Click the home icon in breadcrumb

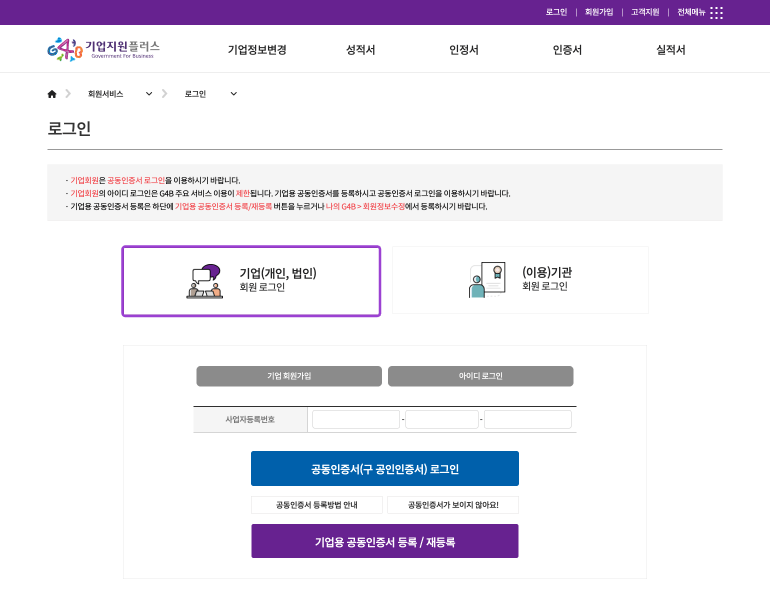[x=52, y=94]
